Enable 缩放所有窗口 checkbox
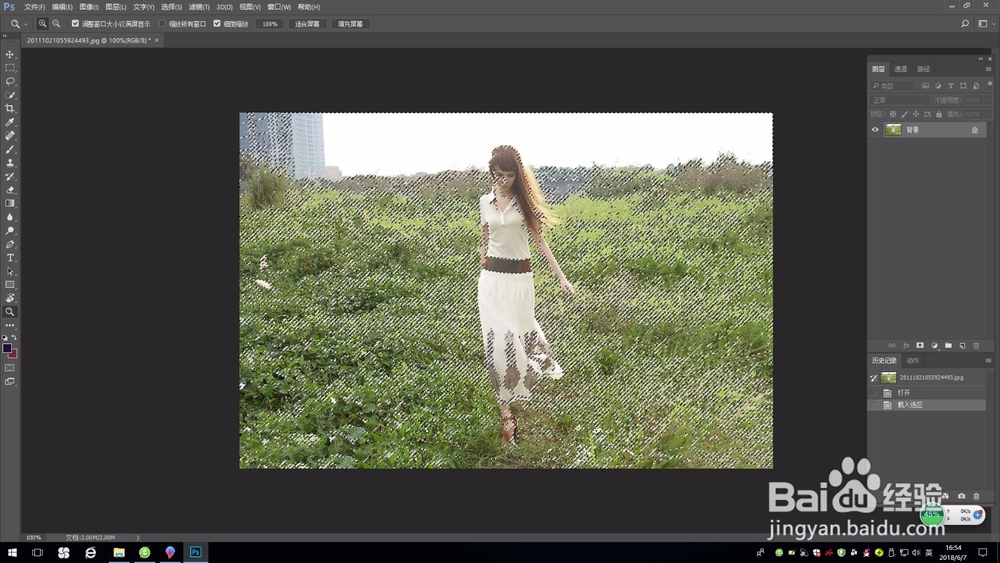 point(162,24)
